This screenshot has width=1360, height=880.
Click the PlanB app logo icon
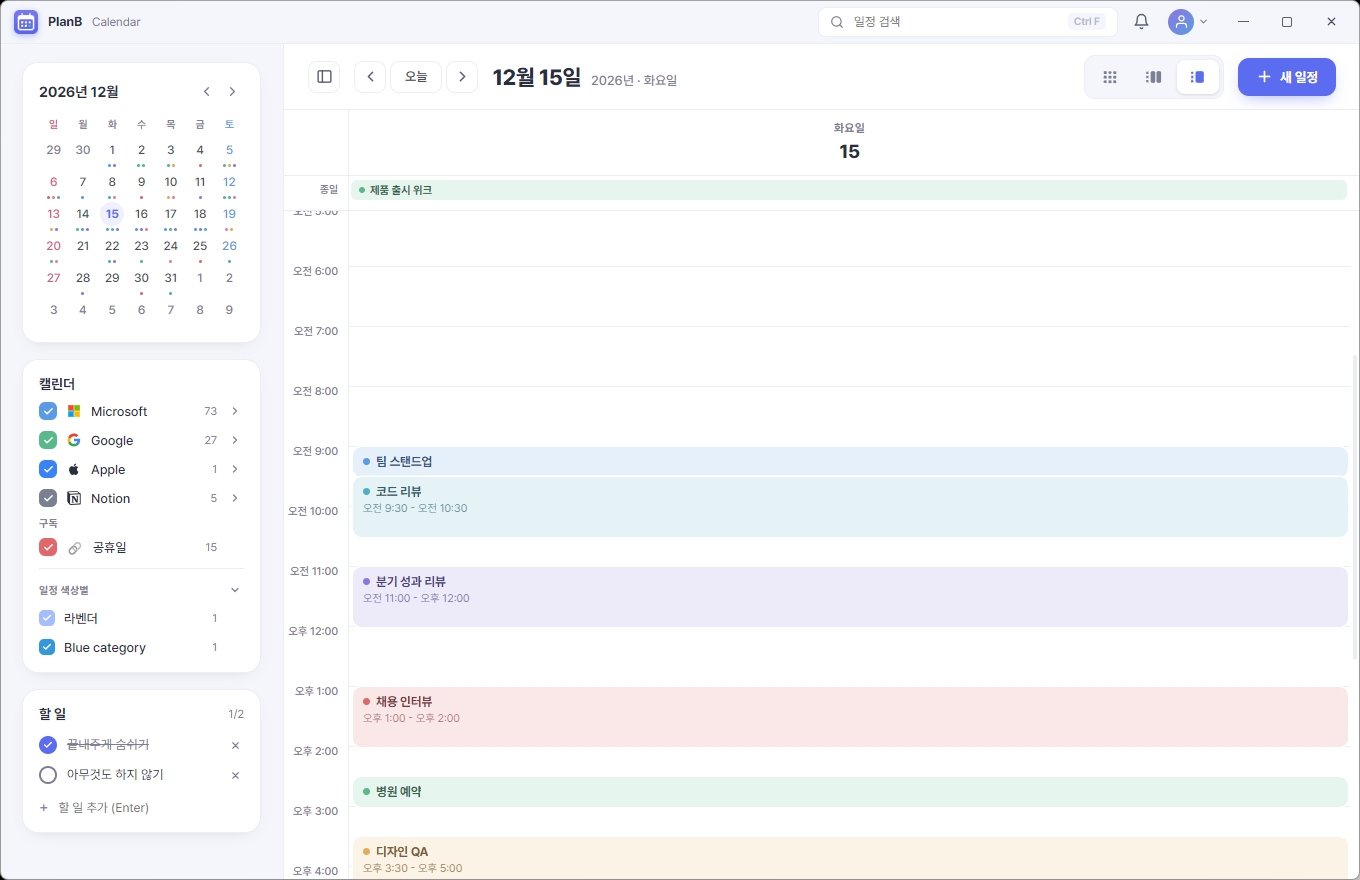tap(26, 21)
